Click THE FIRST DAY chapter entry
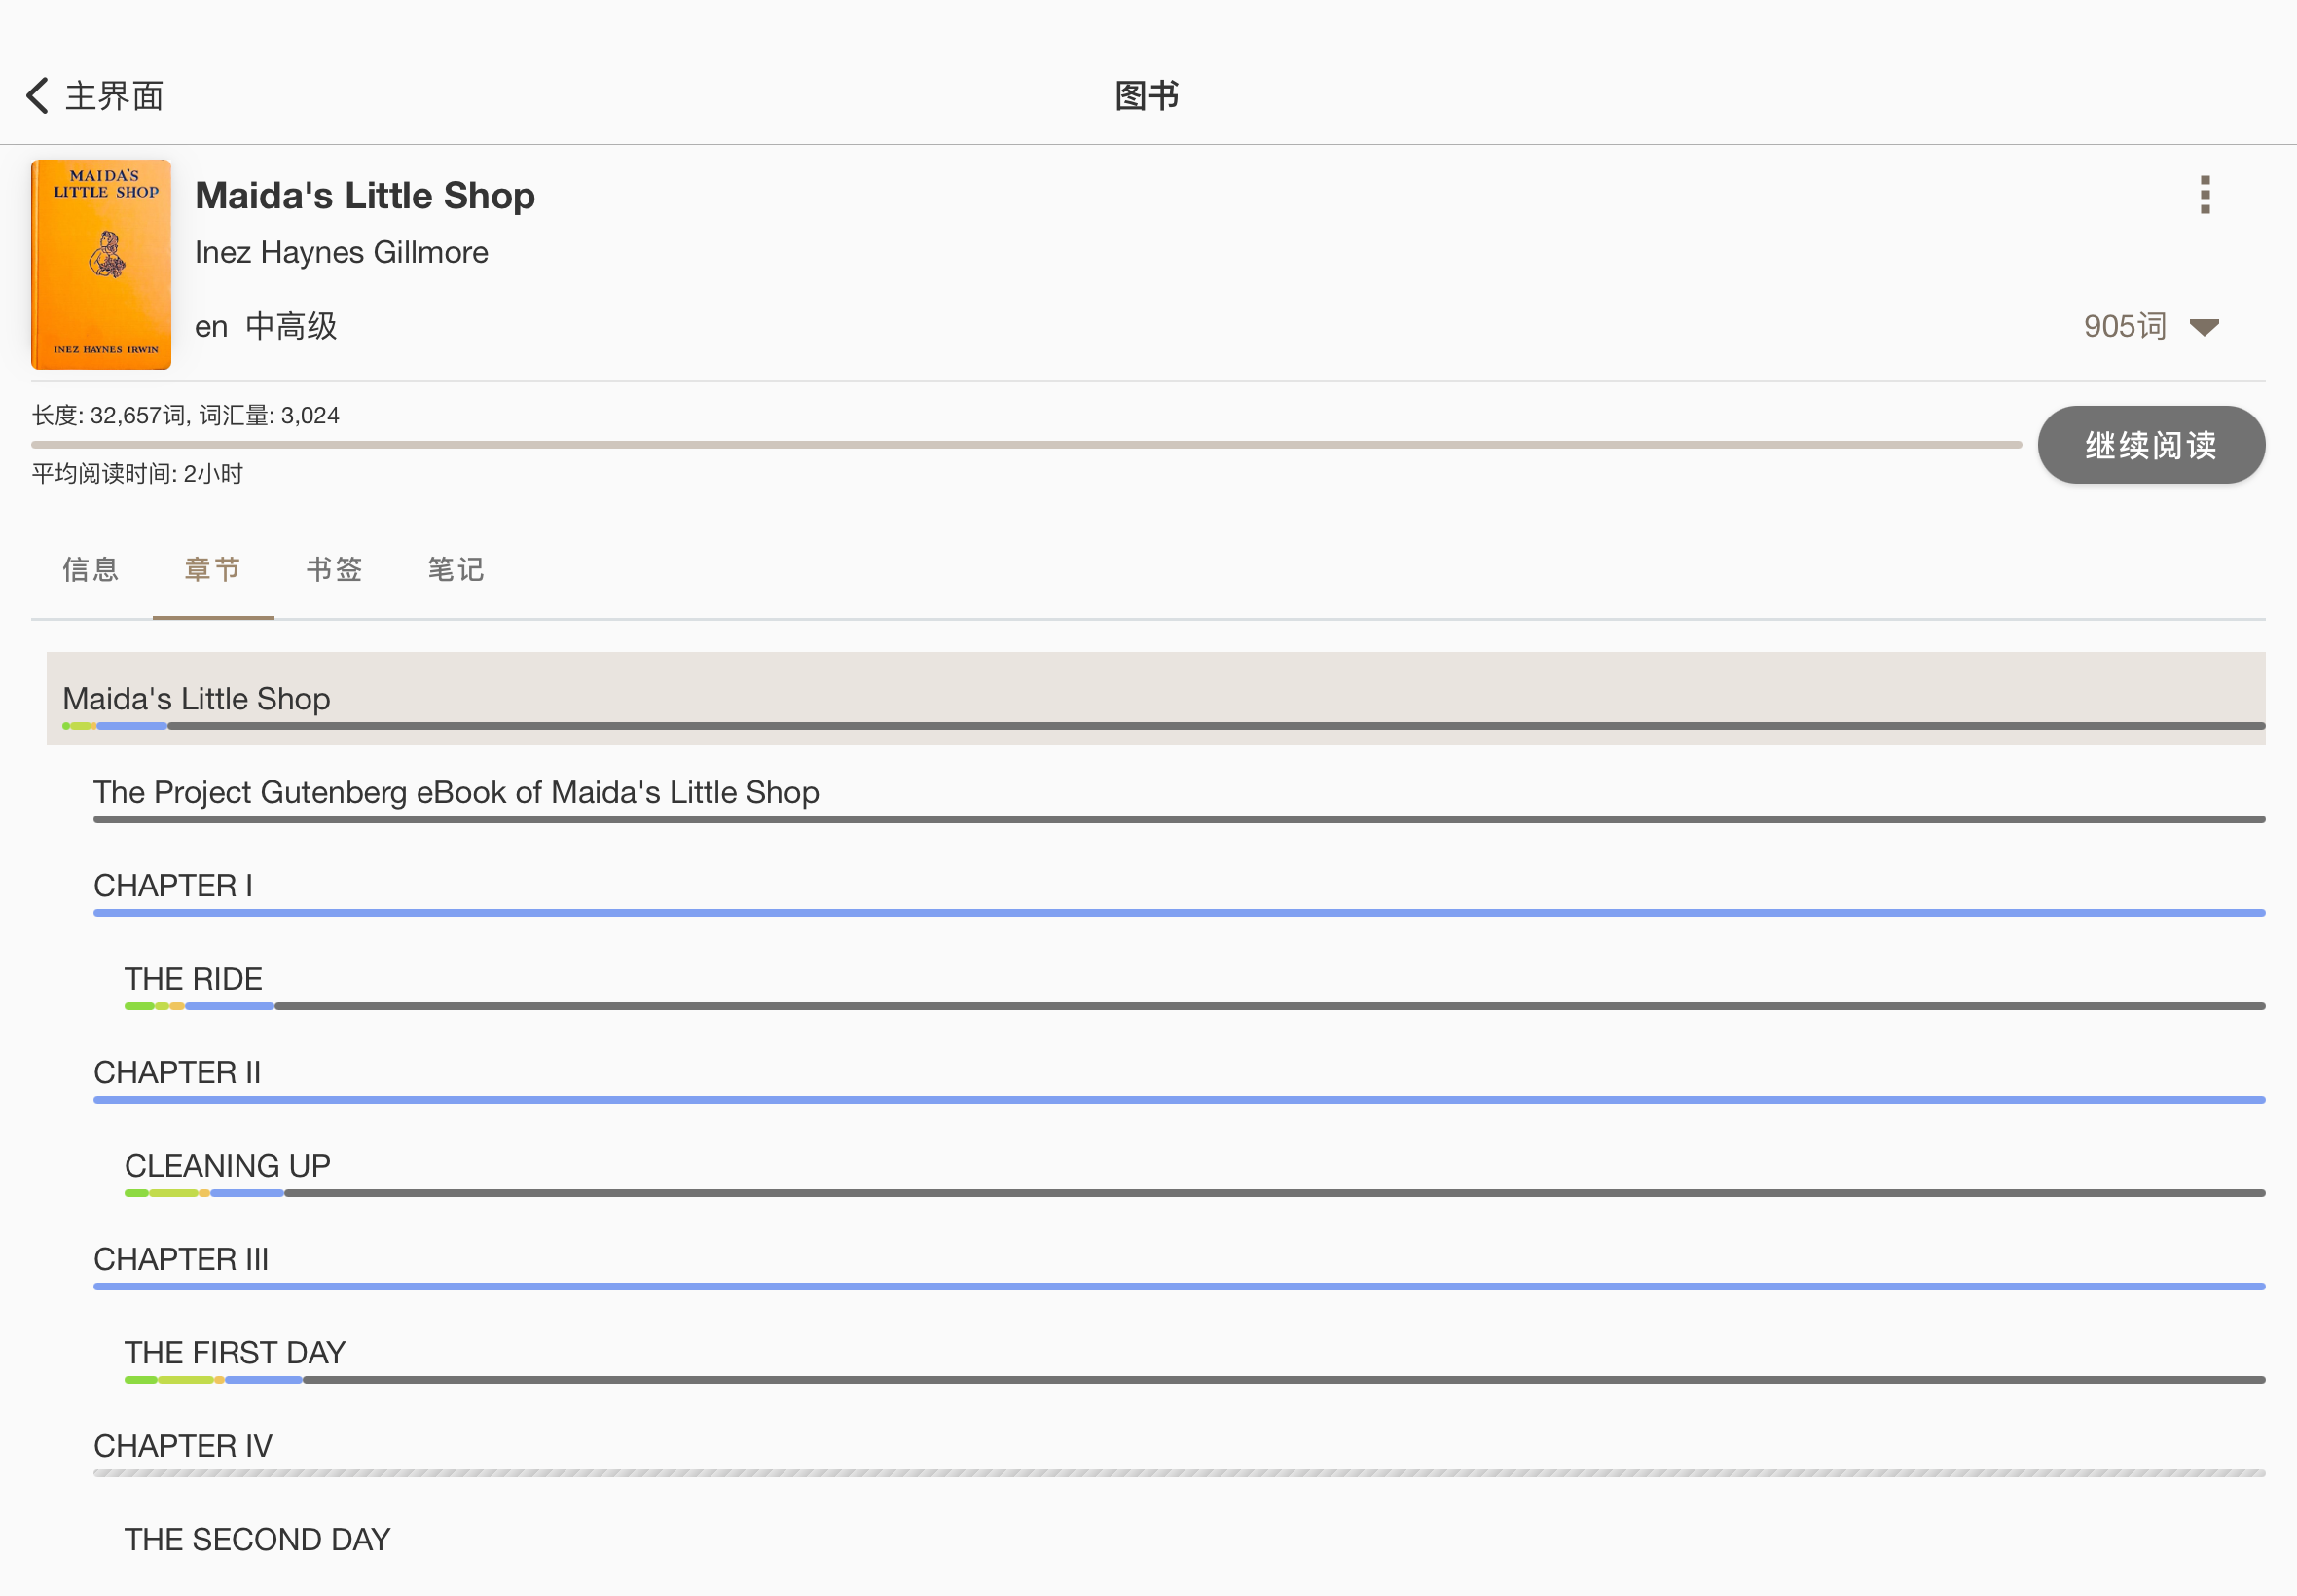Viewport: 2297px width, 1596px height. tap(236, 1350)
